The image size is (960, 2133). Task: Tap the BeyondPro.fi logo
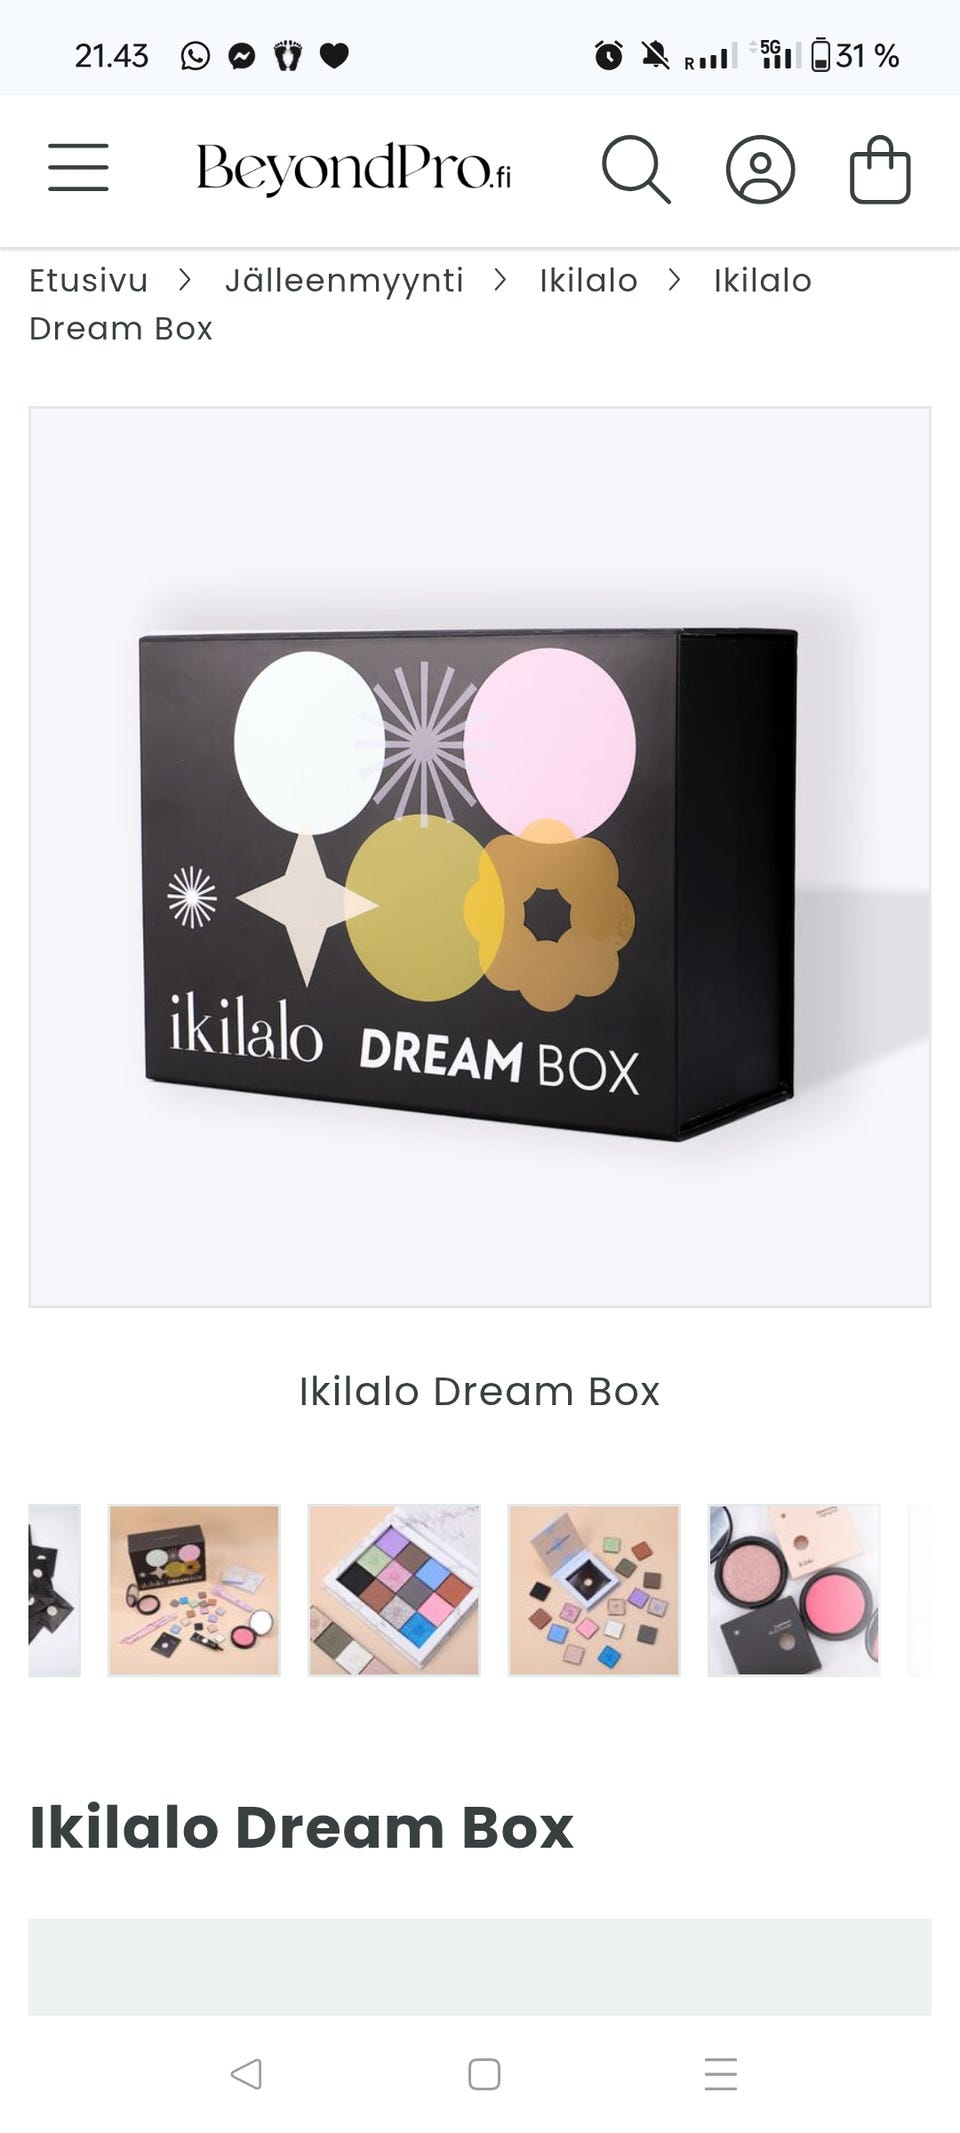coord(354,168)
